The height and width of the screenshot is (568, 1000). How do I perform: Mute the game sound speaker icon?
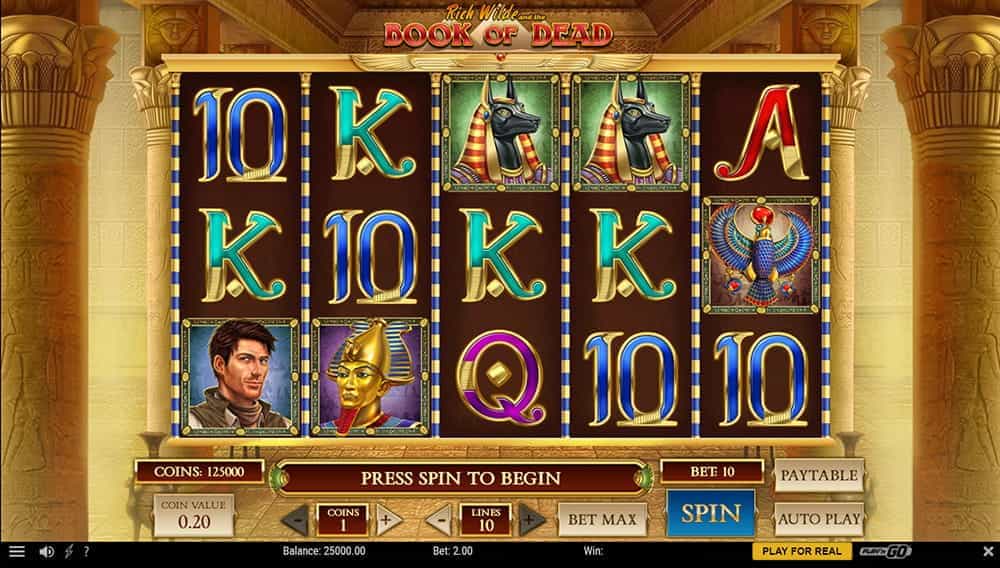[x=47, y=551]
